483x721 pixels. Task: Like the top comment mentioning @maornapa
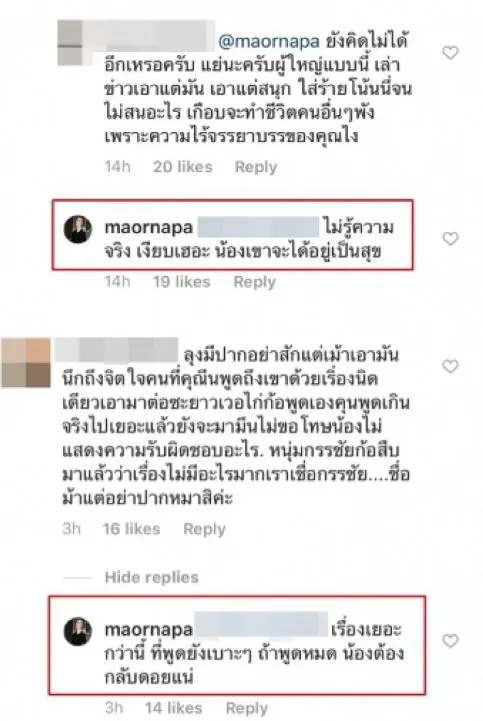[450, 53]
